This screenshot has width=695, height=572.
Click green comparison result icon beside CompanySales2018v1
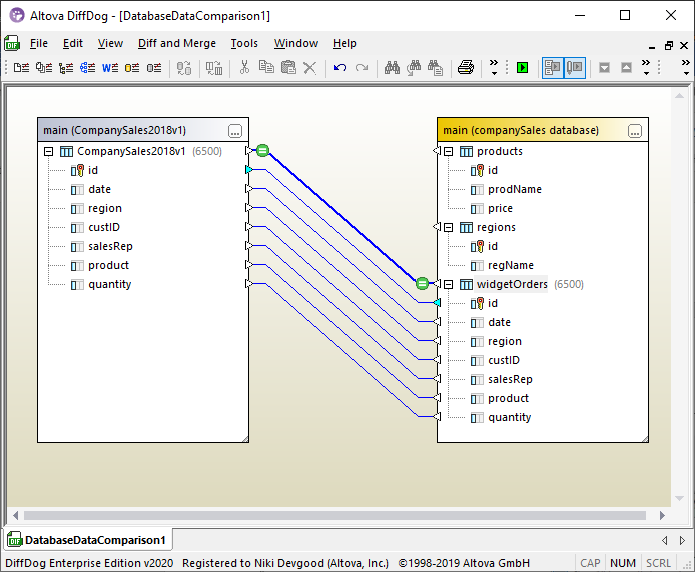click(262, 151)
